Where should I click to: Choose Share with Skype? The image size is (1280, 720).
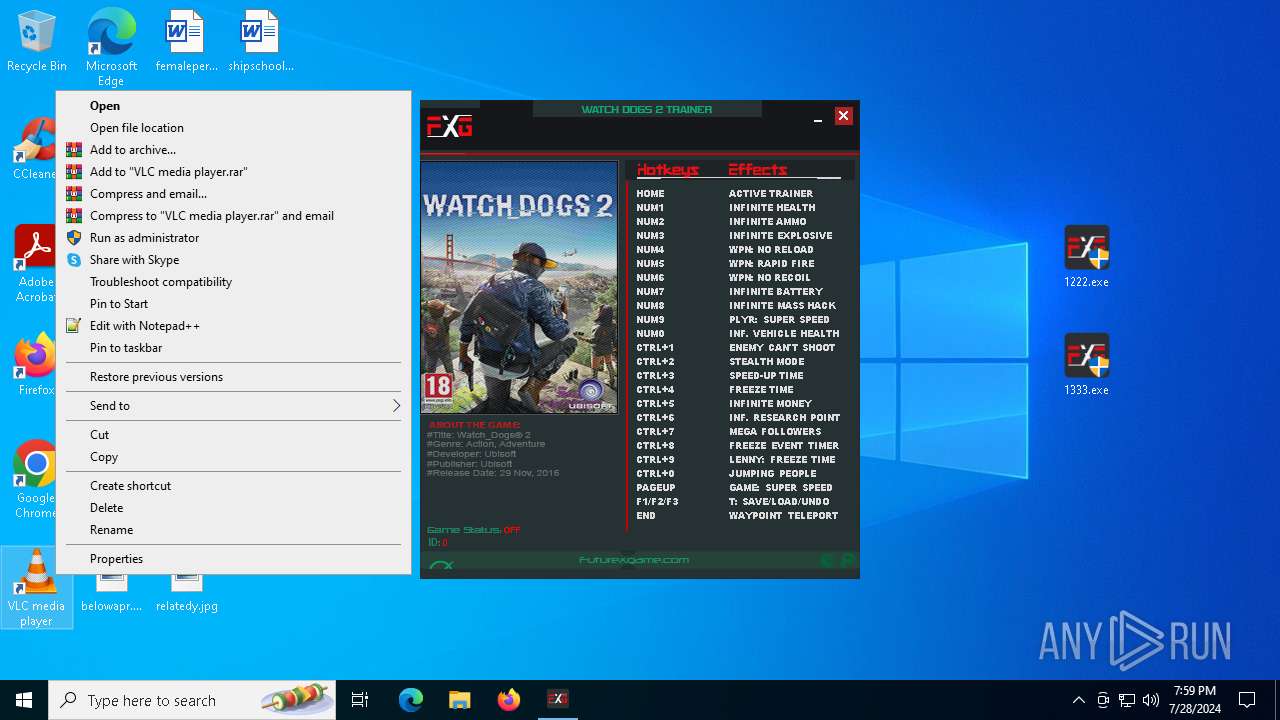click(233, 260)
